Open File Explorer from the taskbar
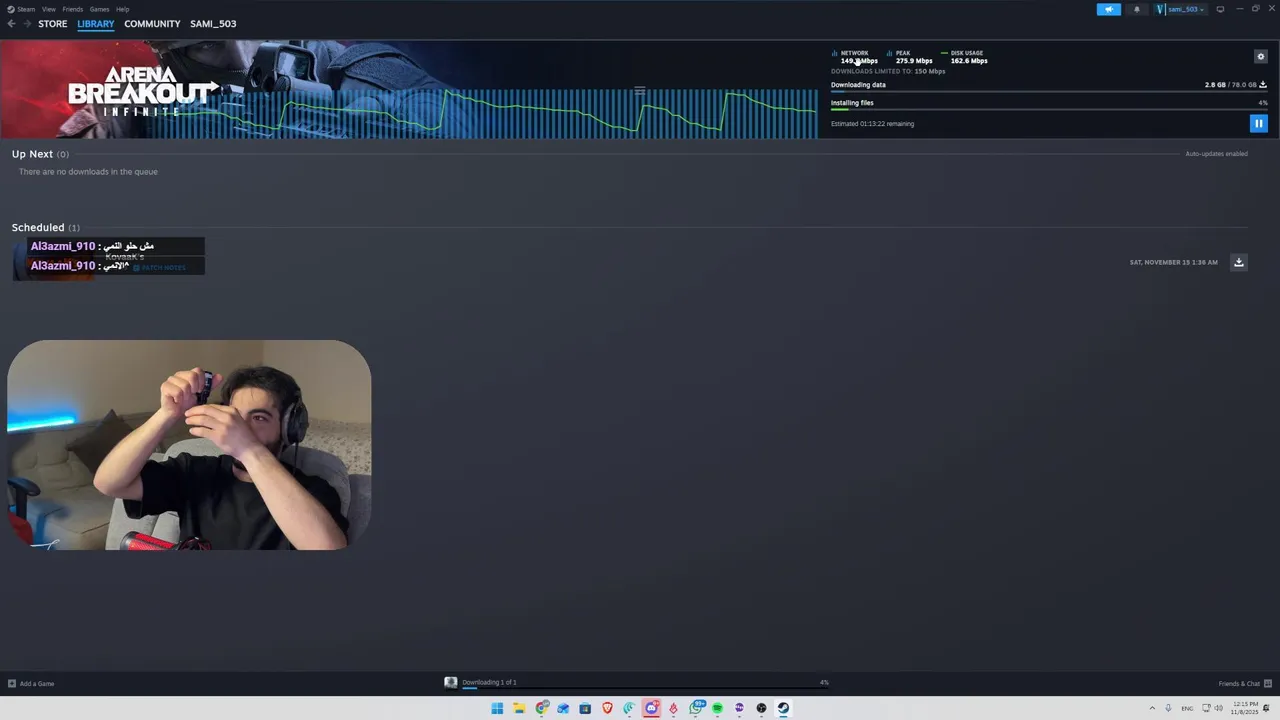 click(x=519, y=708)
